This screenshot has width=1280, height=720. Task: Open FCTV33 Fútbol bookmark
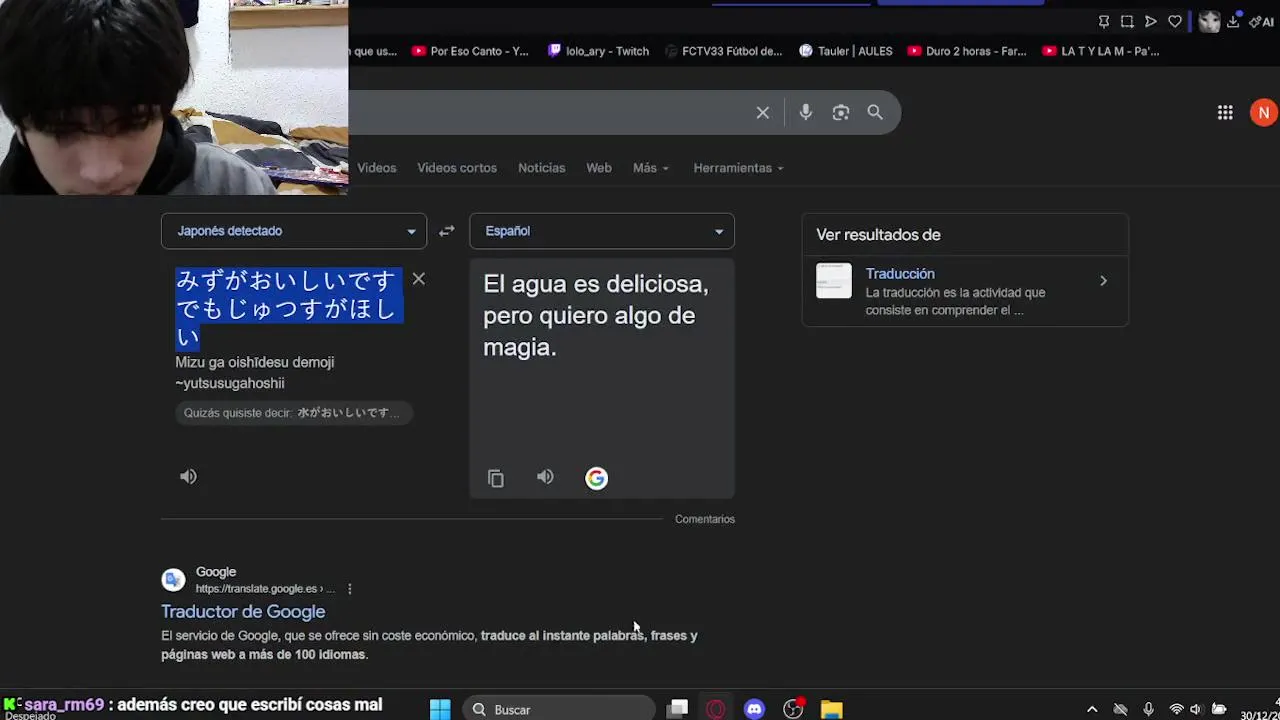(x=723, y=51)
